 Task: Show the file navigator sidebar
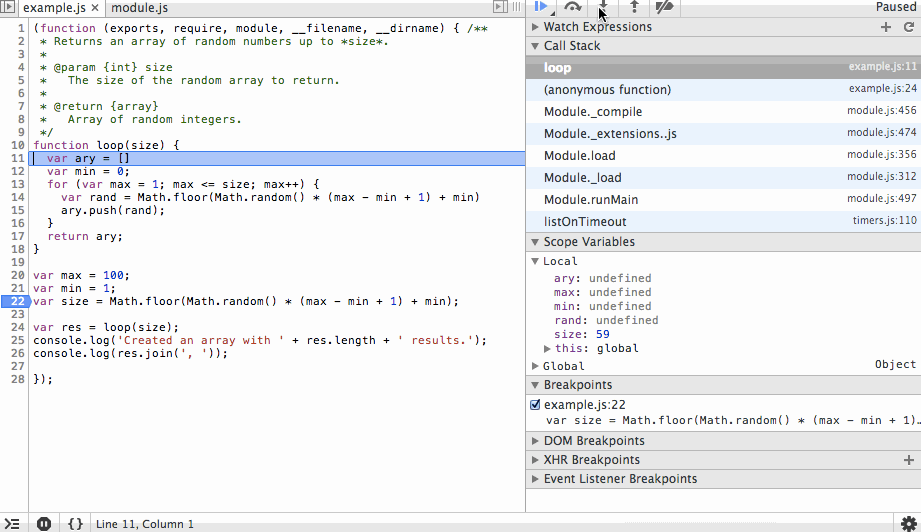coord(9,8)
